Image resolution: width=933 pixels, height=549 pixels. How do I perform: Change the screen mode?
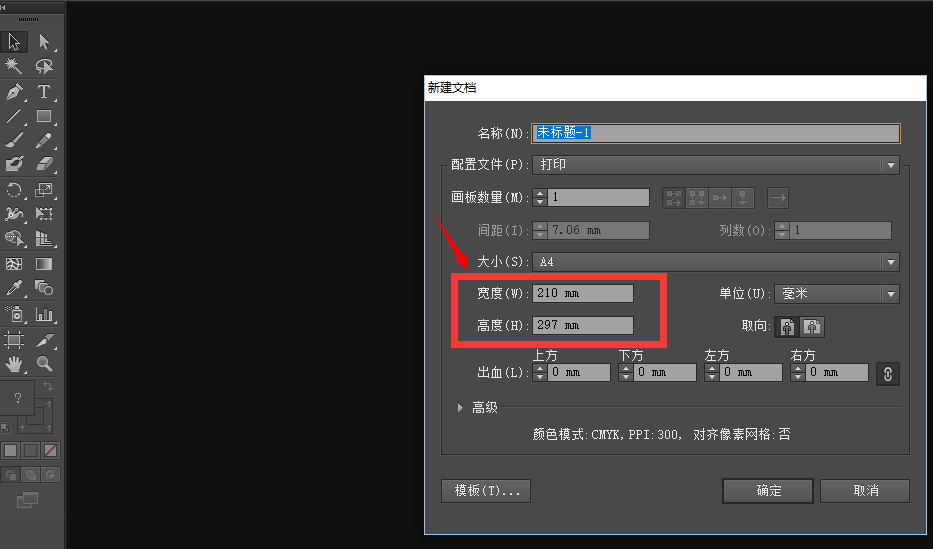[x=27, y=500]
